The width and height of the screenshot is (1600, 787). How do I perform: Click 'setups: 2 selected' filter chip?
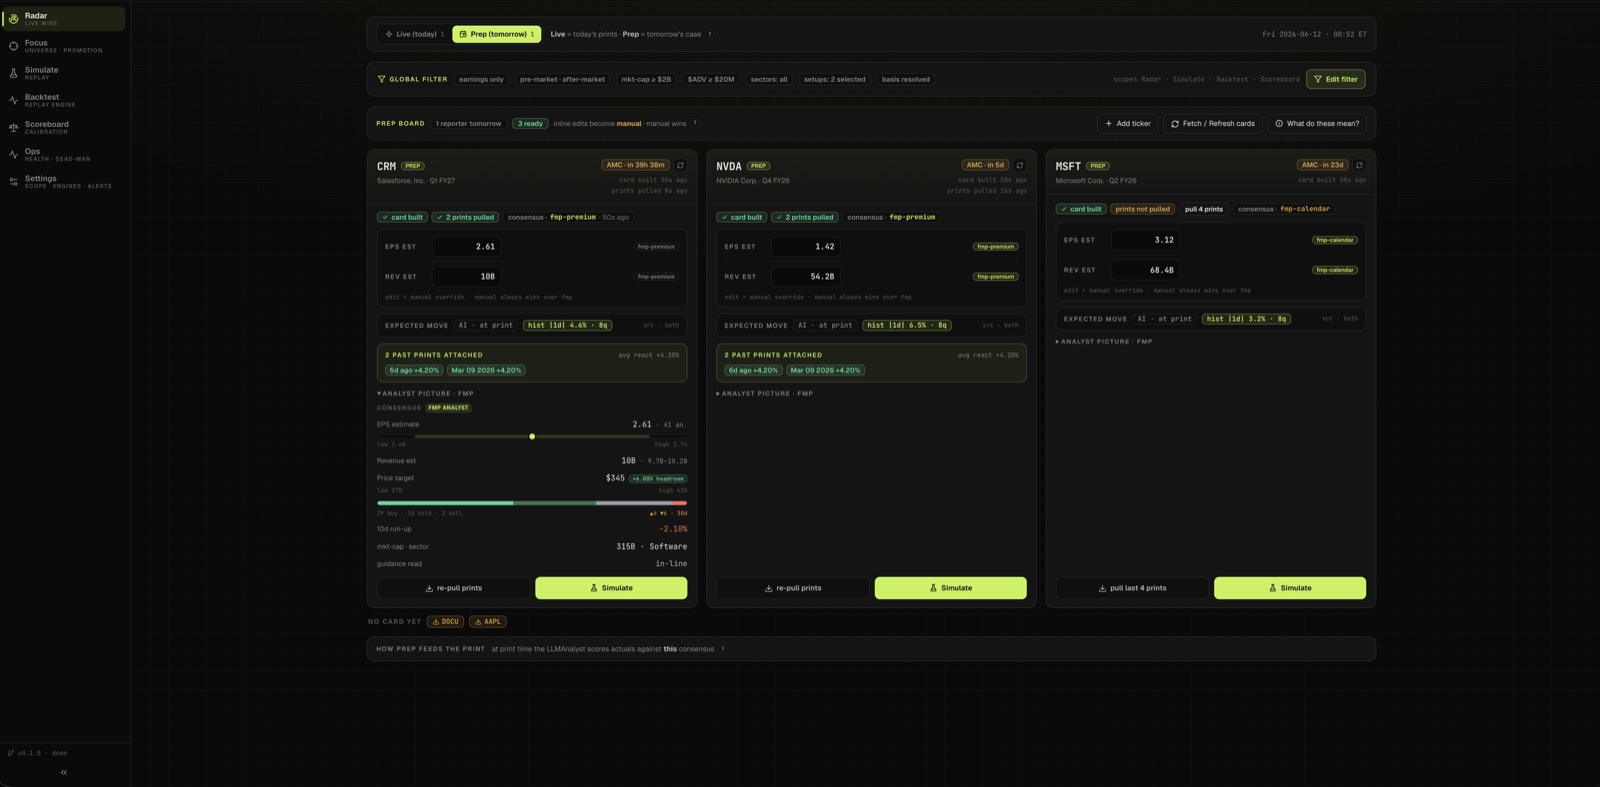coord(835,79)
